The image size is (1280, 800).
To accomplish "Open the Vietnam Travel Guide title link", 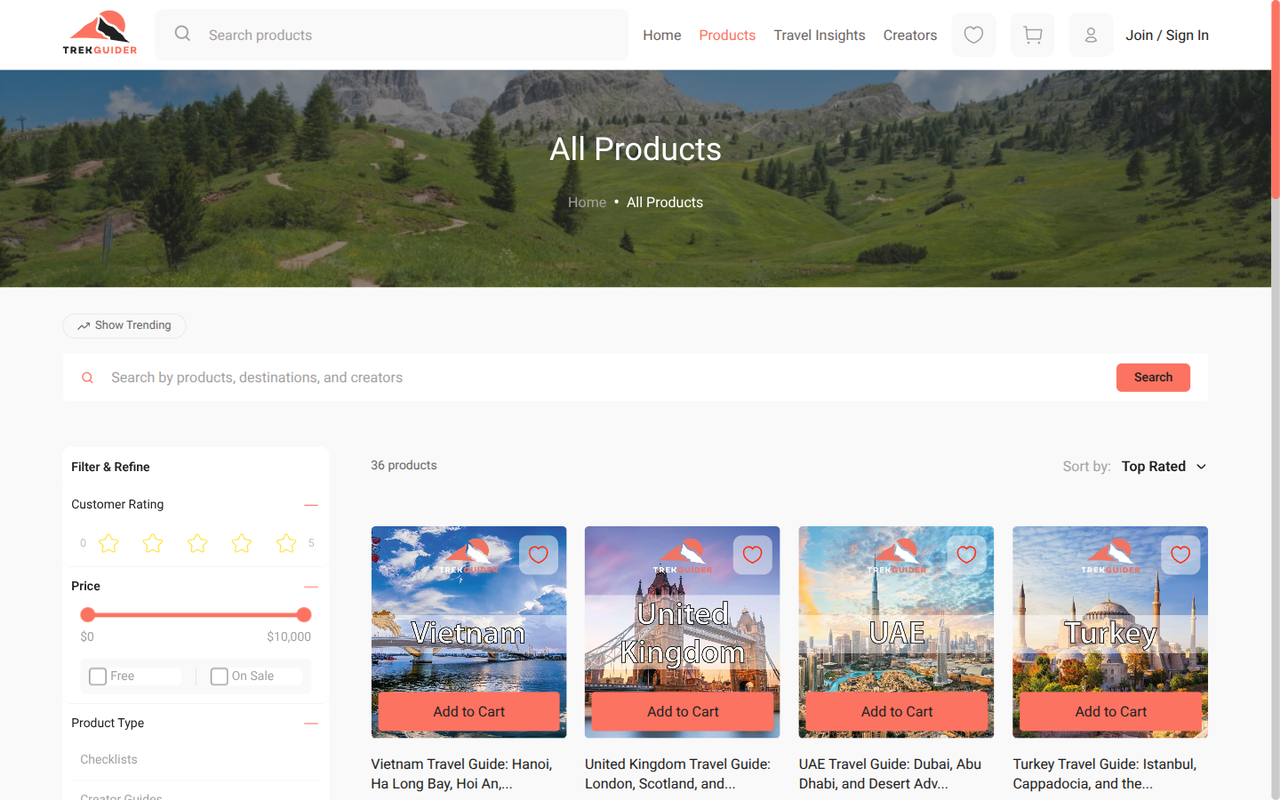I will pos(462,774).
